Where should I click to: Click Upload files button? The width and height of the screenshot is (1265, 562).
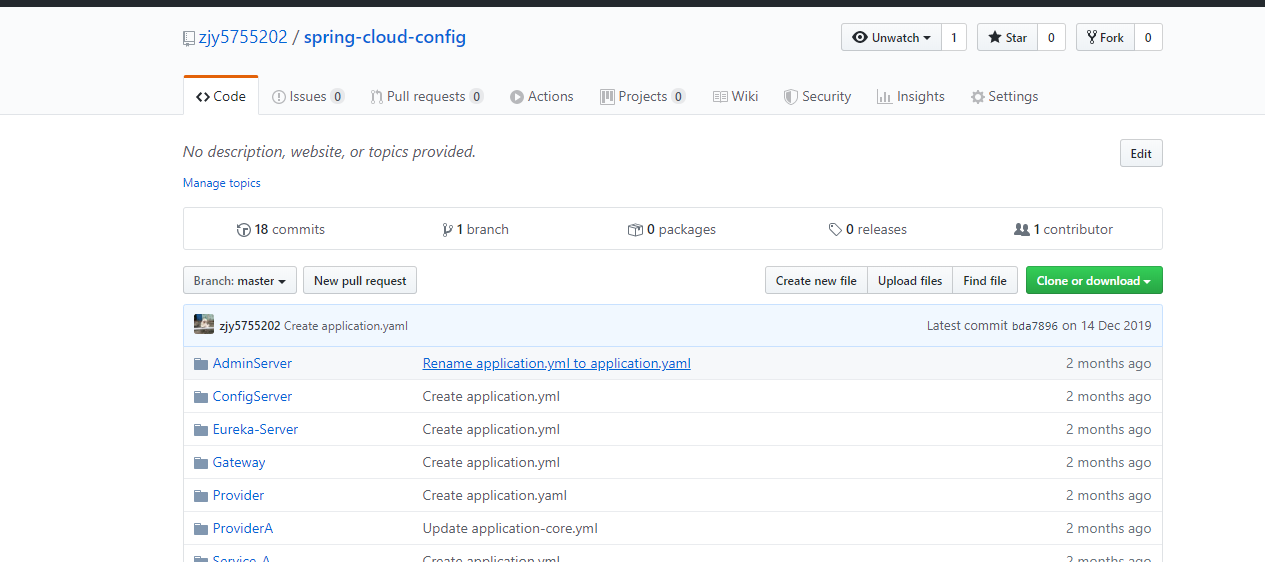910,281
